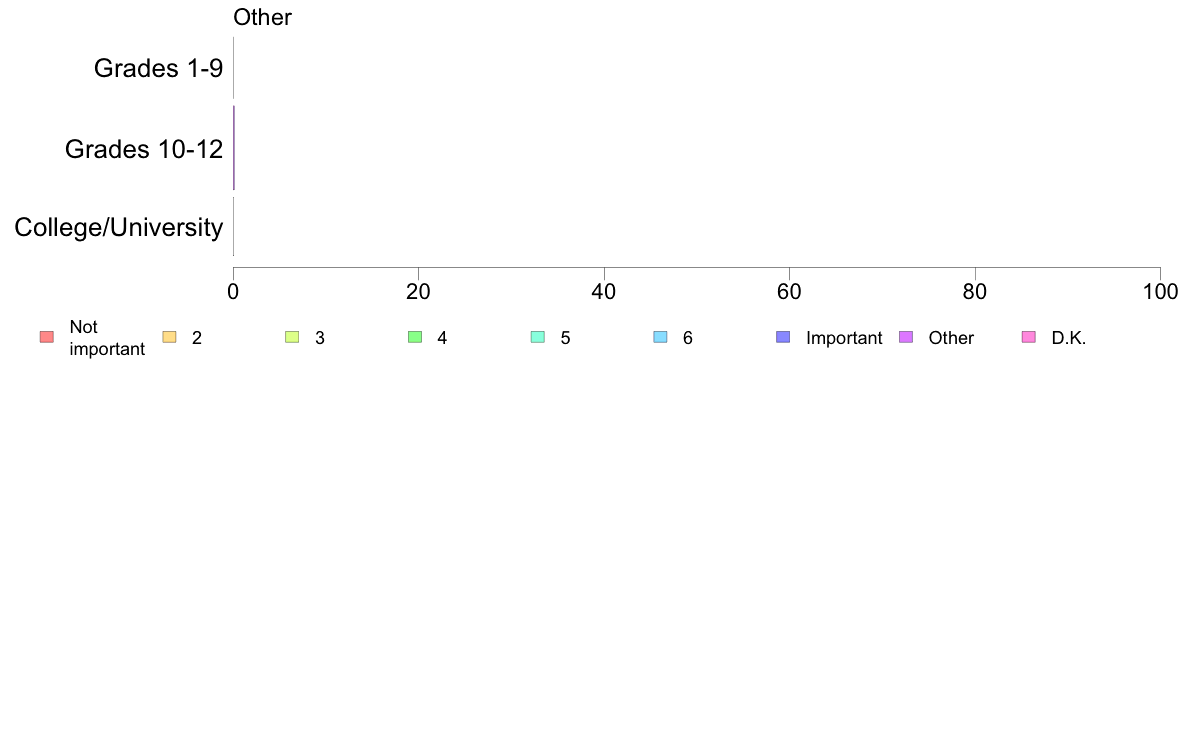
Task: Click the thin purple Grades 10-12 bar
Action: 234,148
